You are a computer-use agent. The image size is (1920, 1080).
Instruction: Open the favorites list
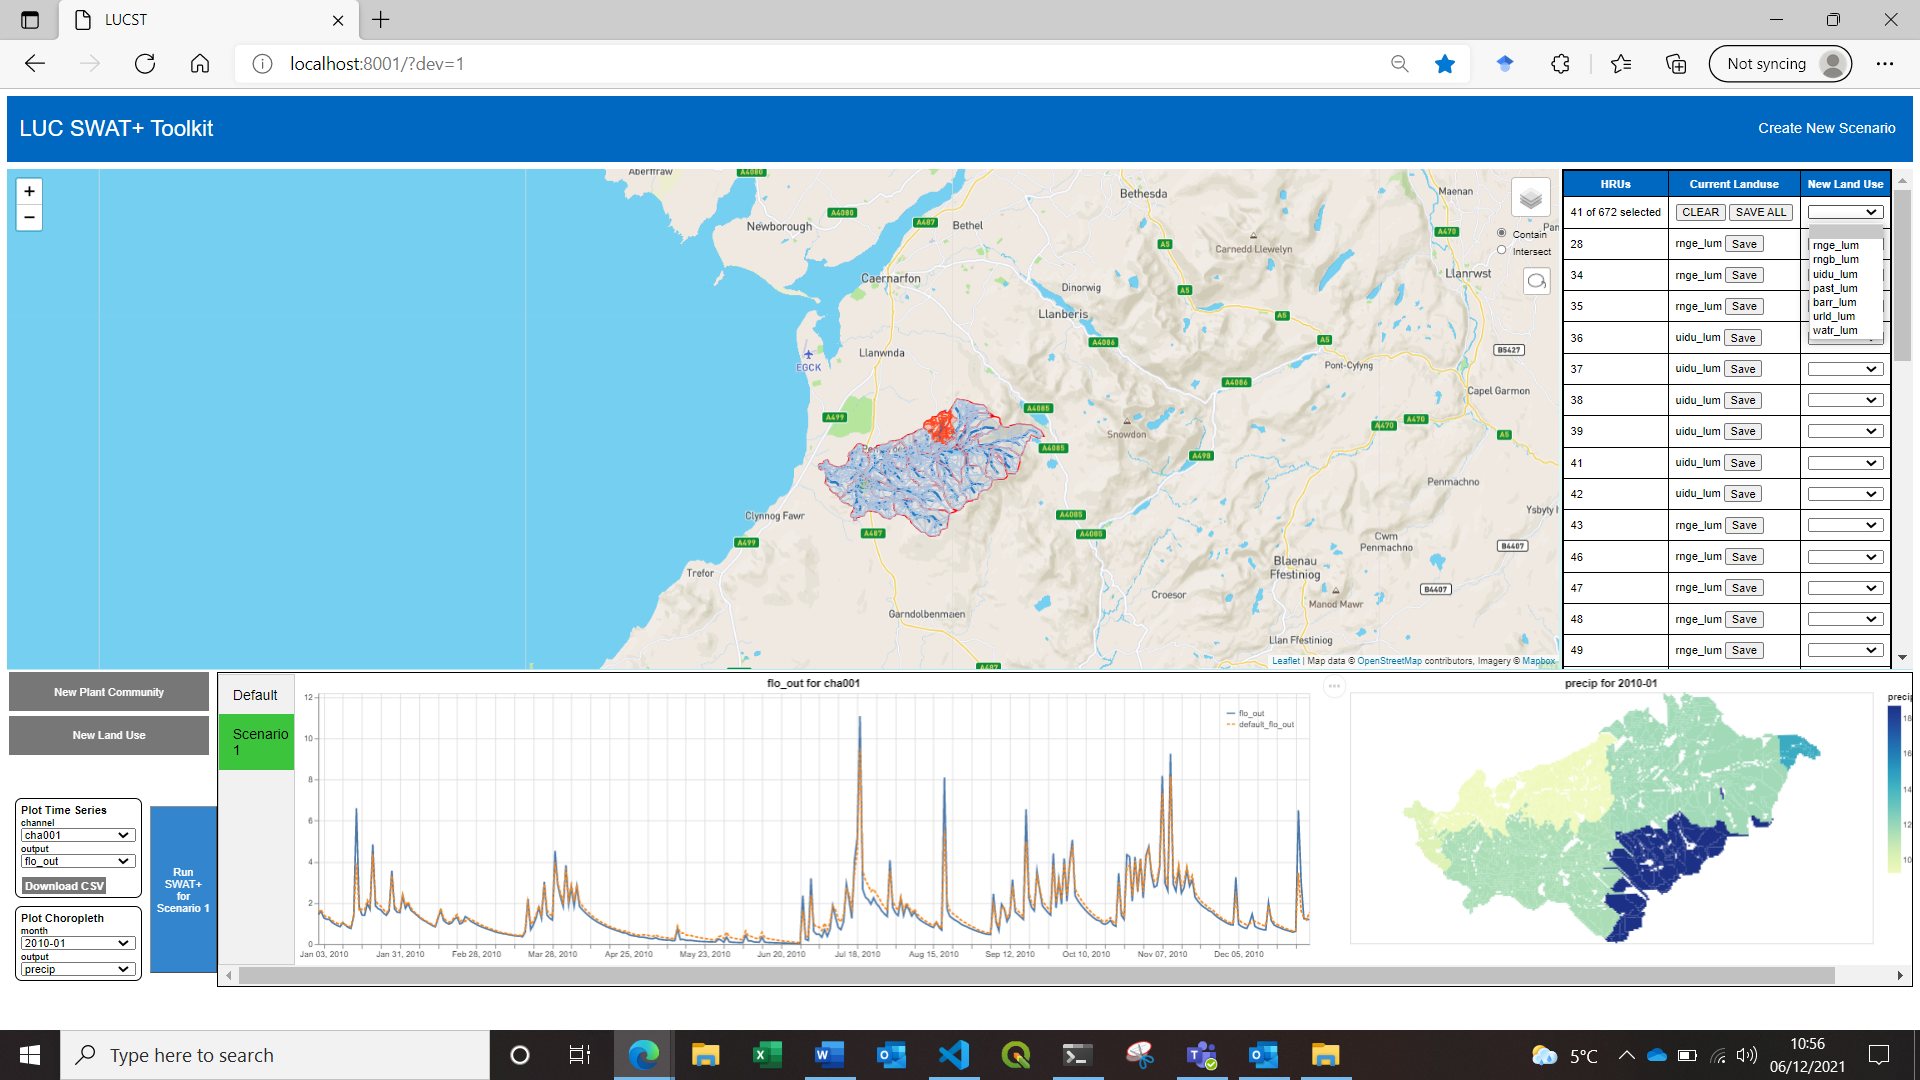(x=1621, y=64)
